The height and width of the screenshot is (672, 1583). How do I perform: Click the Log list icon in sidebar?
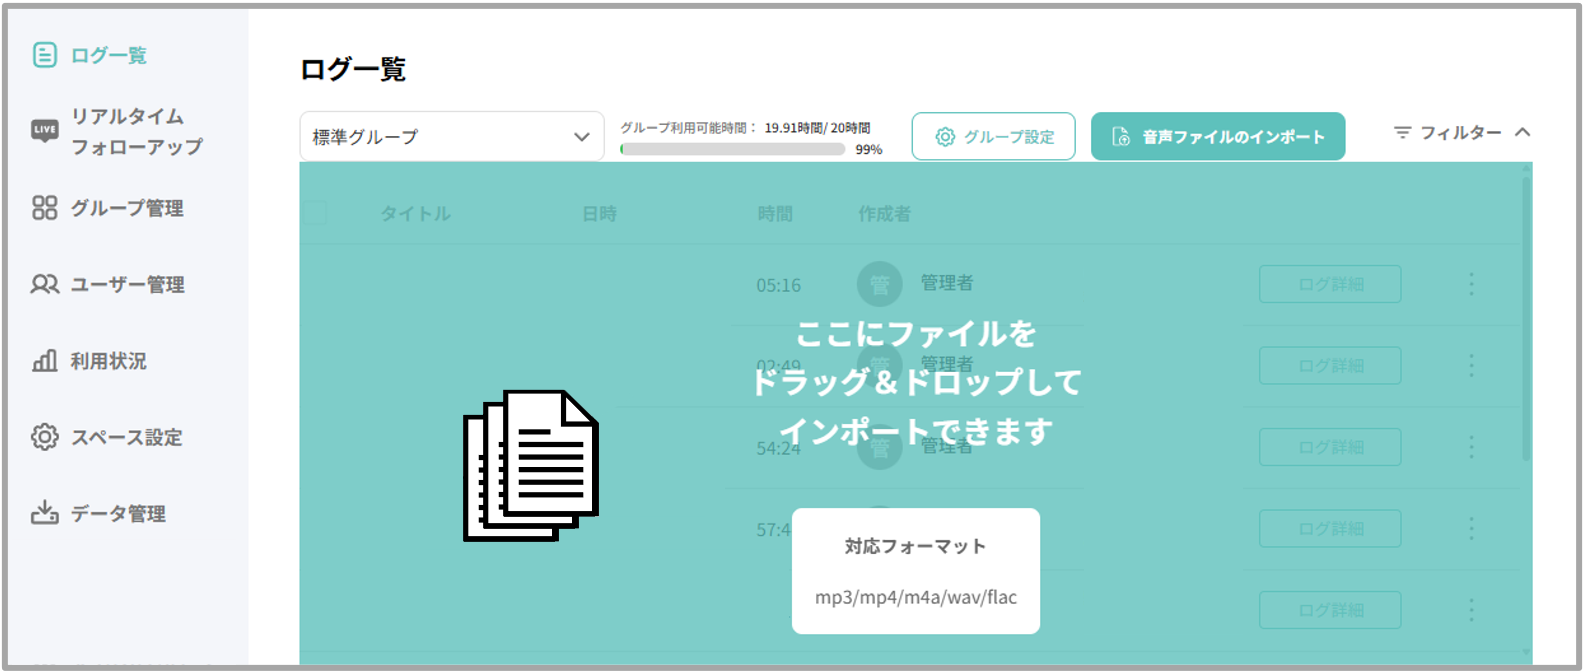pos(44,55)
